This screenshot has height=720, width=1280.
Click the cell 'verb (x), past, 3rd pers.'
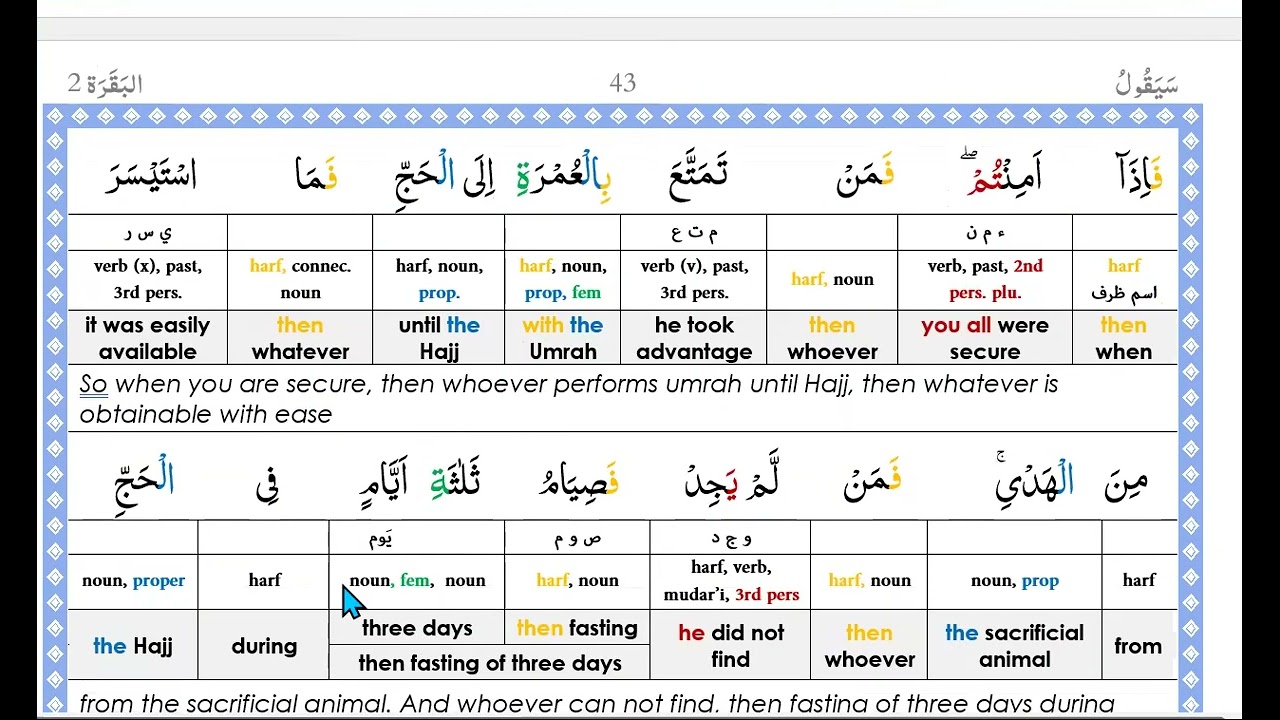(148, 279)
